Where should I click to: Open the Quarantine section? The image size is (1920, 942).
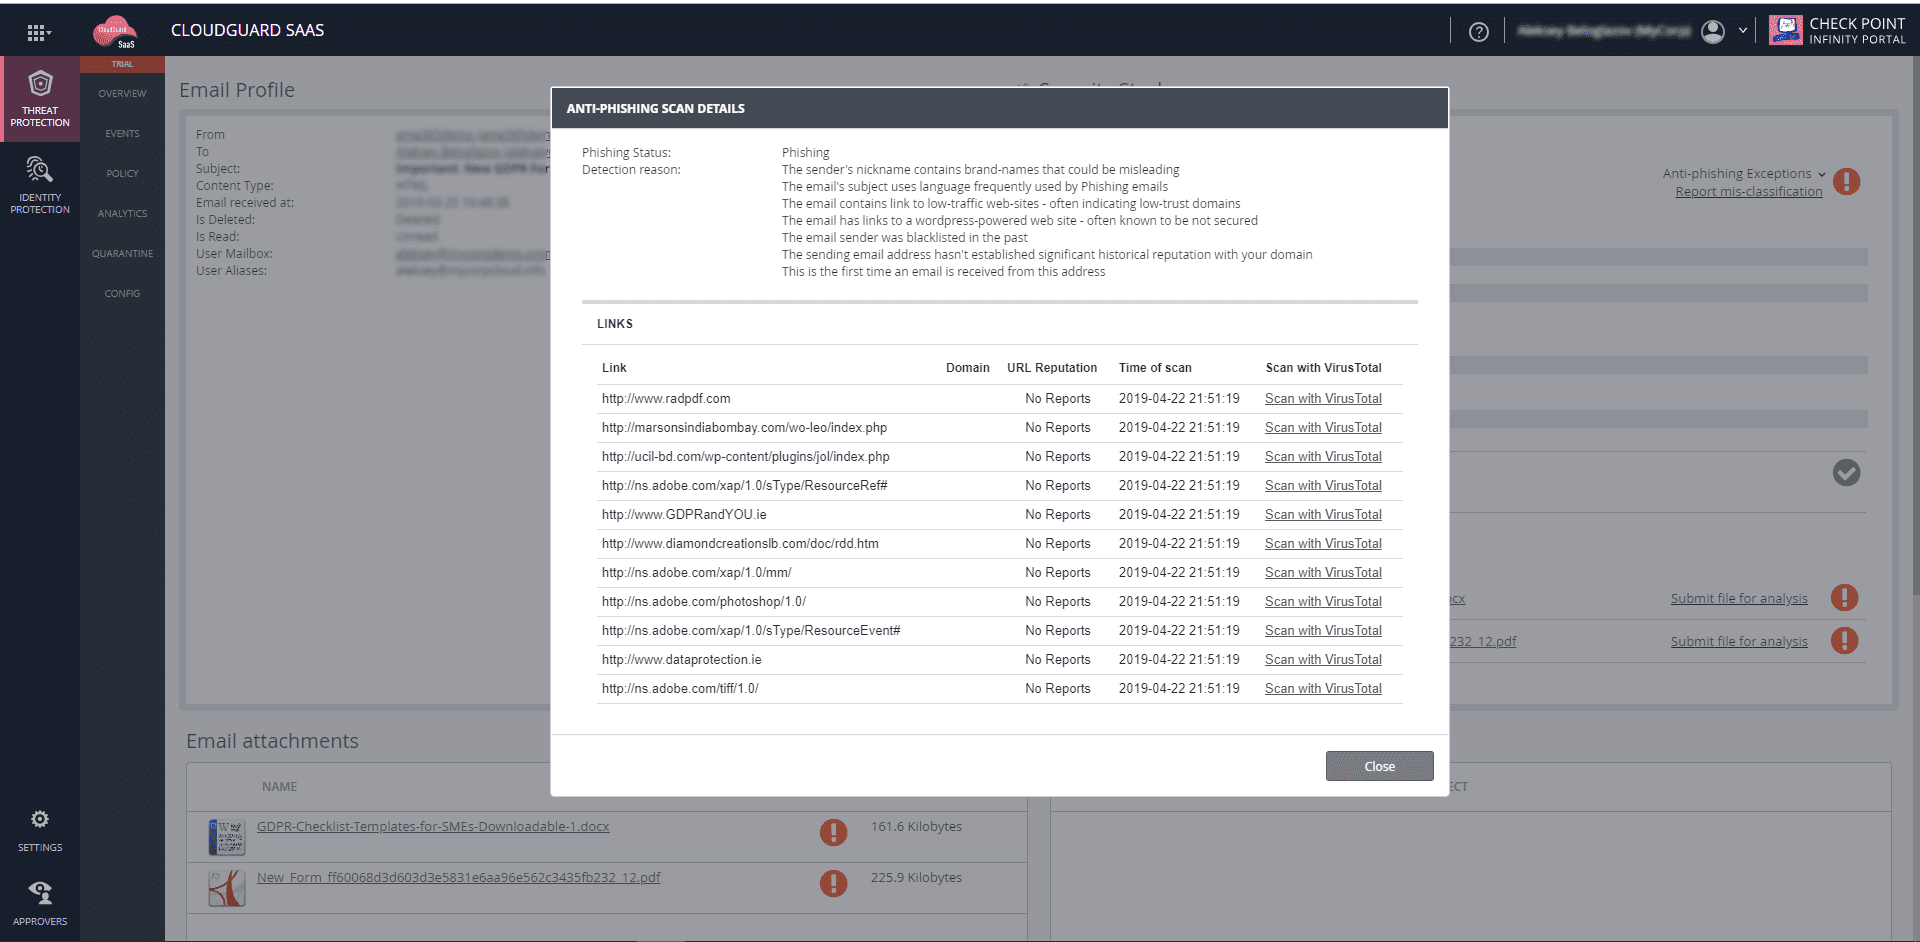pos(122,254)
